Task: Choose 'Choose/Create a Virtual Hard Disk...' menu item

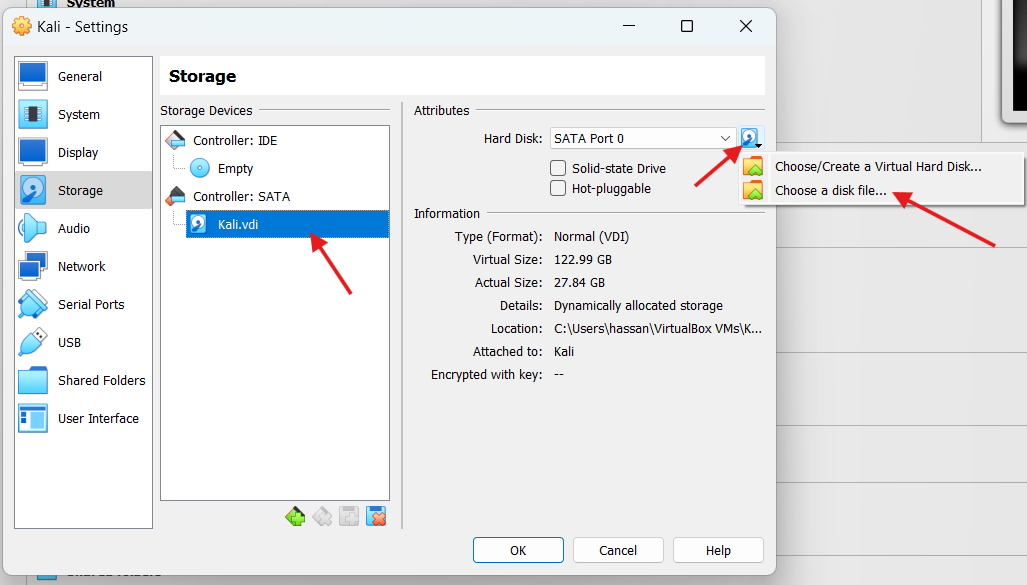Action: (x=878, y=167)
